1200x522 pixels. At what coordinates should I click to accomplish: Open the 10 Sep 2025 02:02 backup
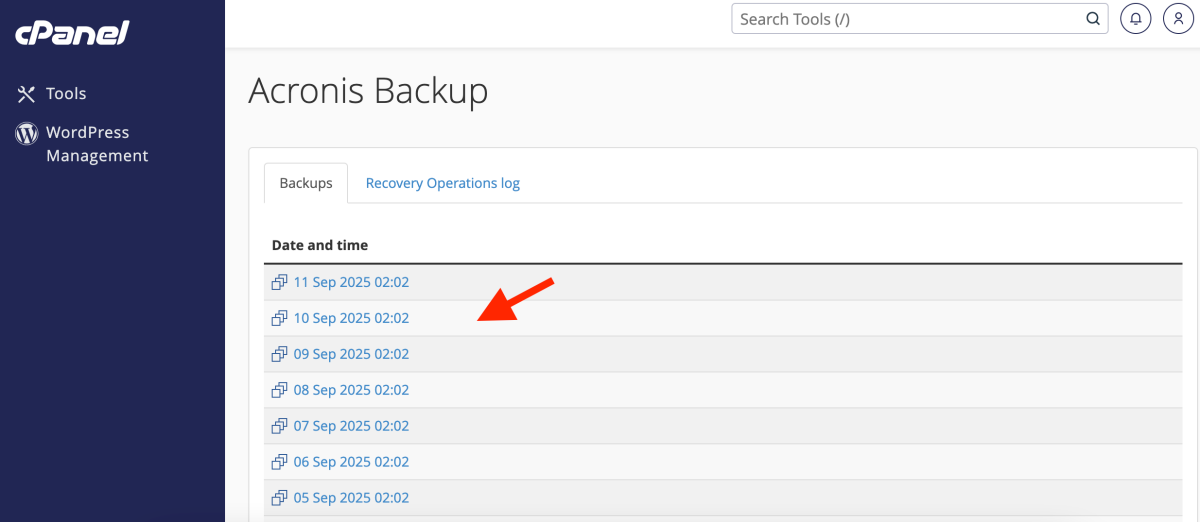click(351, 318)
